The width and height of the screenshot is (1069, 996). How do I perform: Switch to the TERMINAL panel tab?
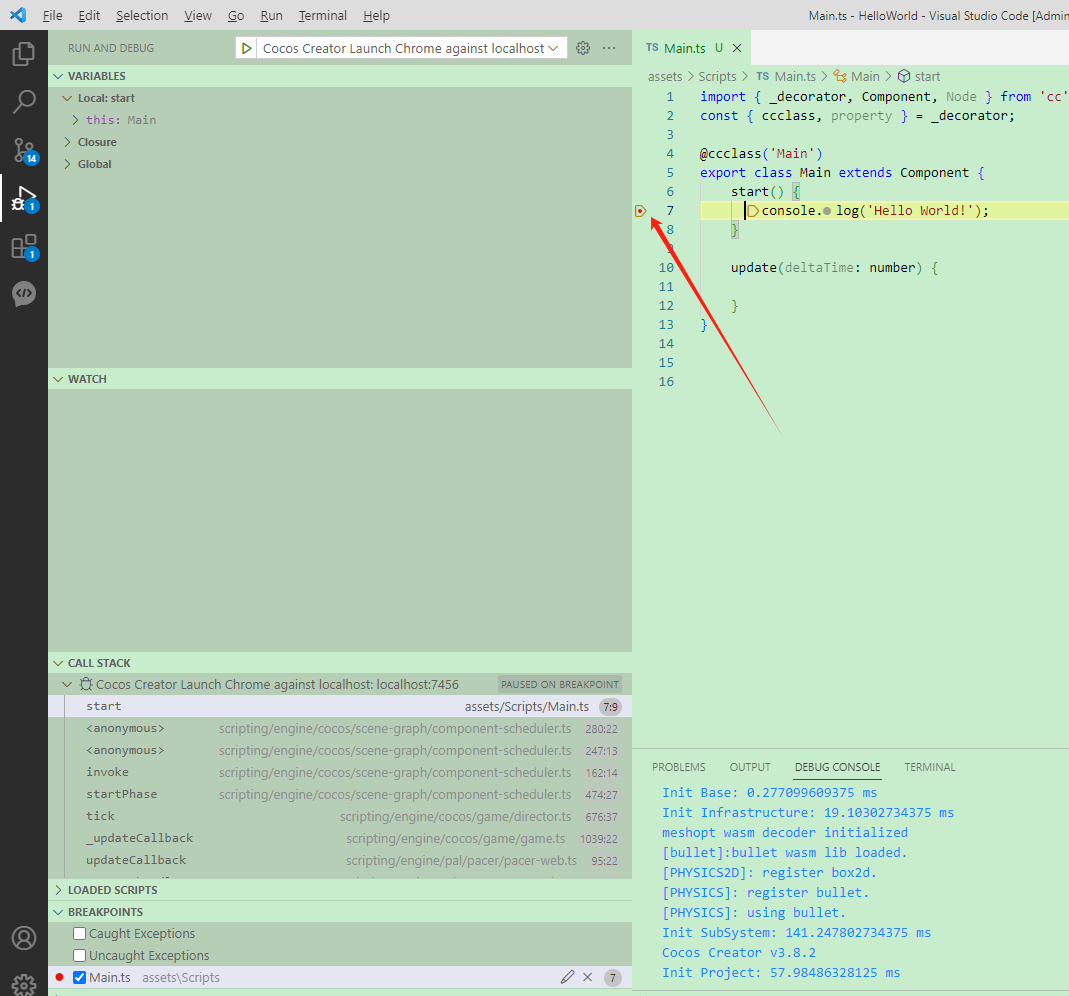[930, 767]
